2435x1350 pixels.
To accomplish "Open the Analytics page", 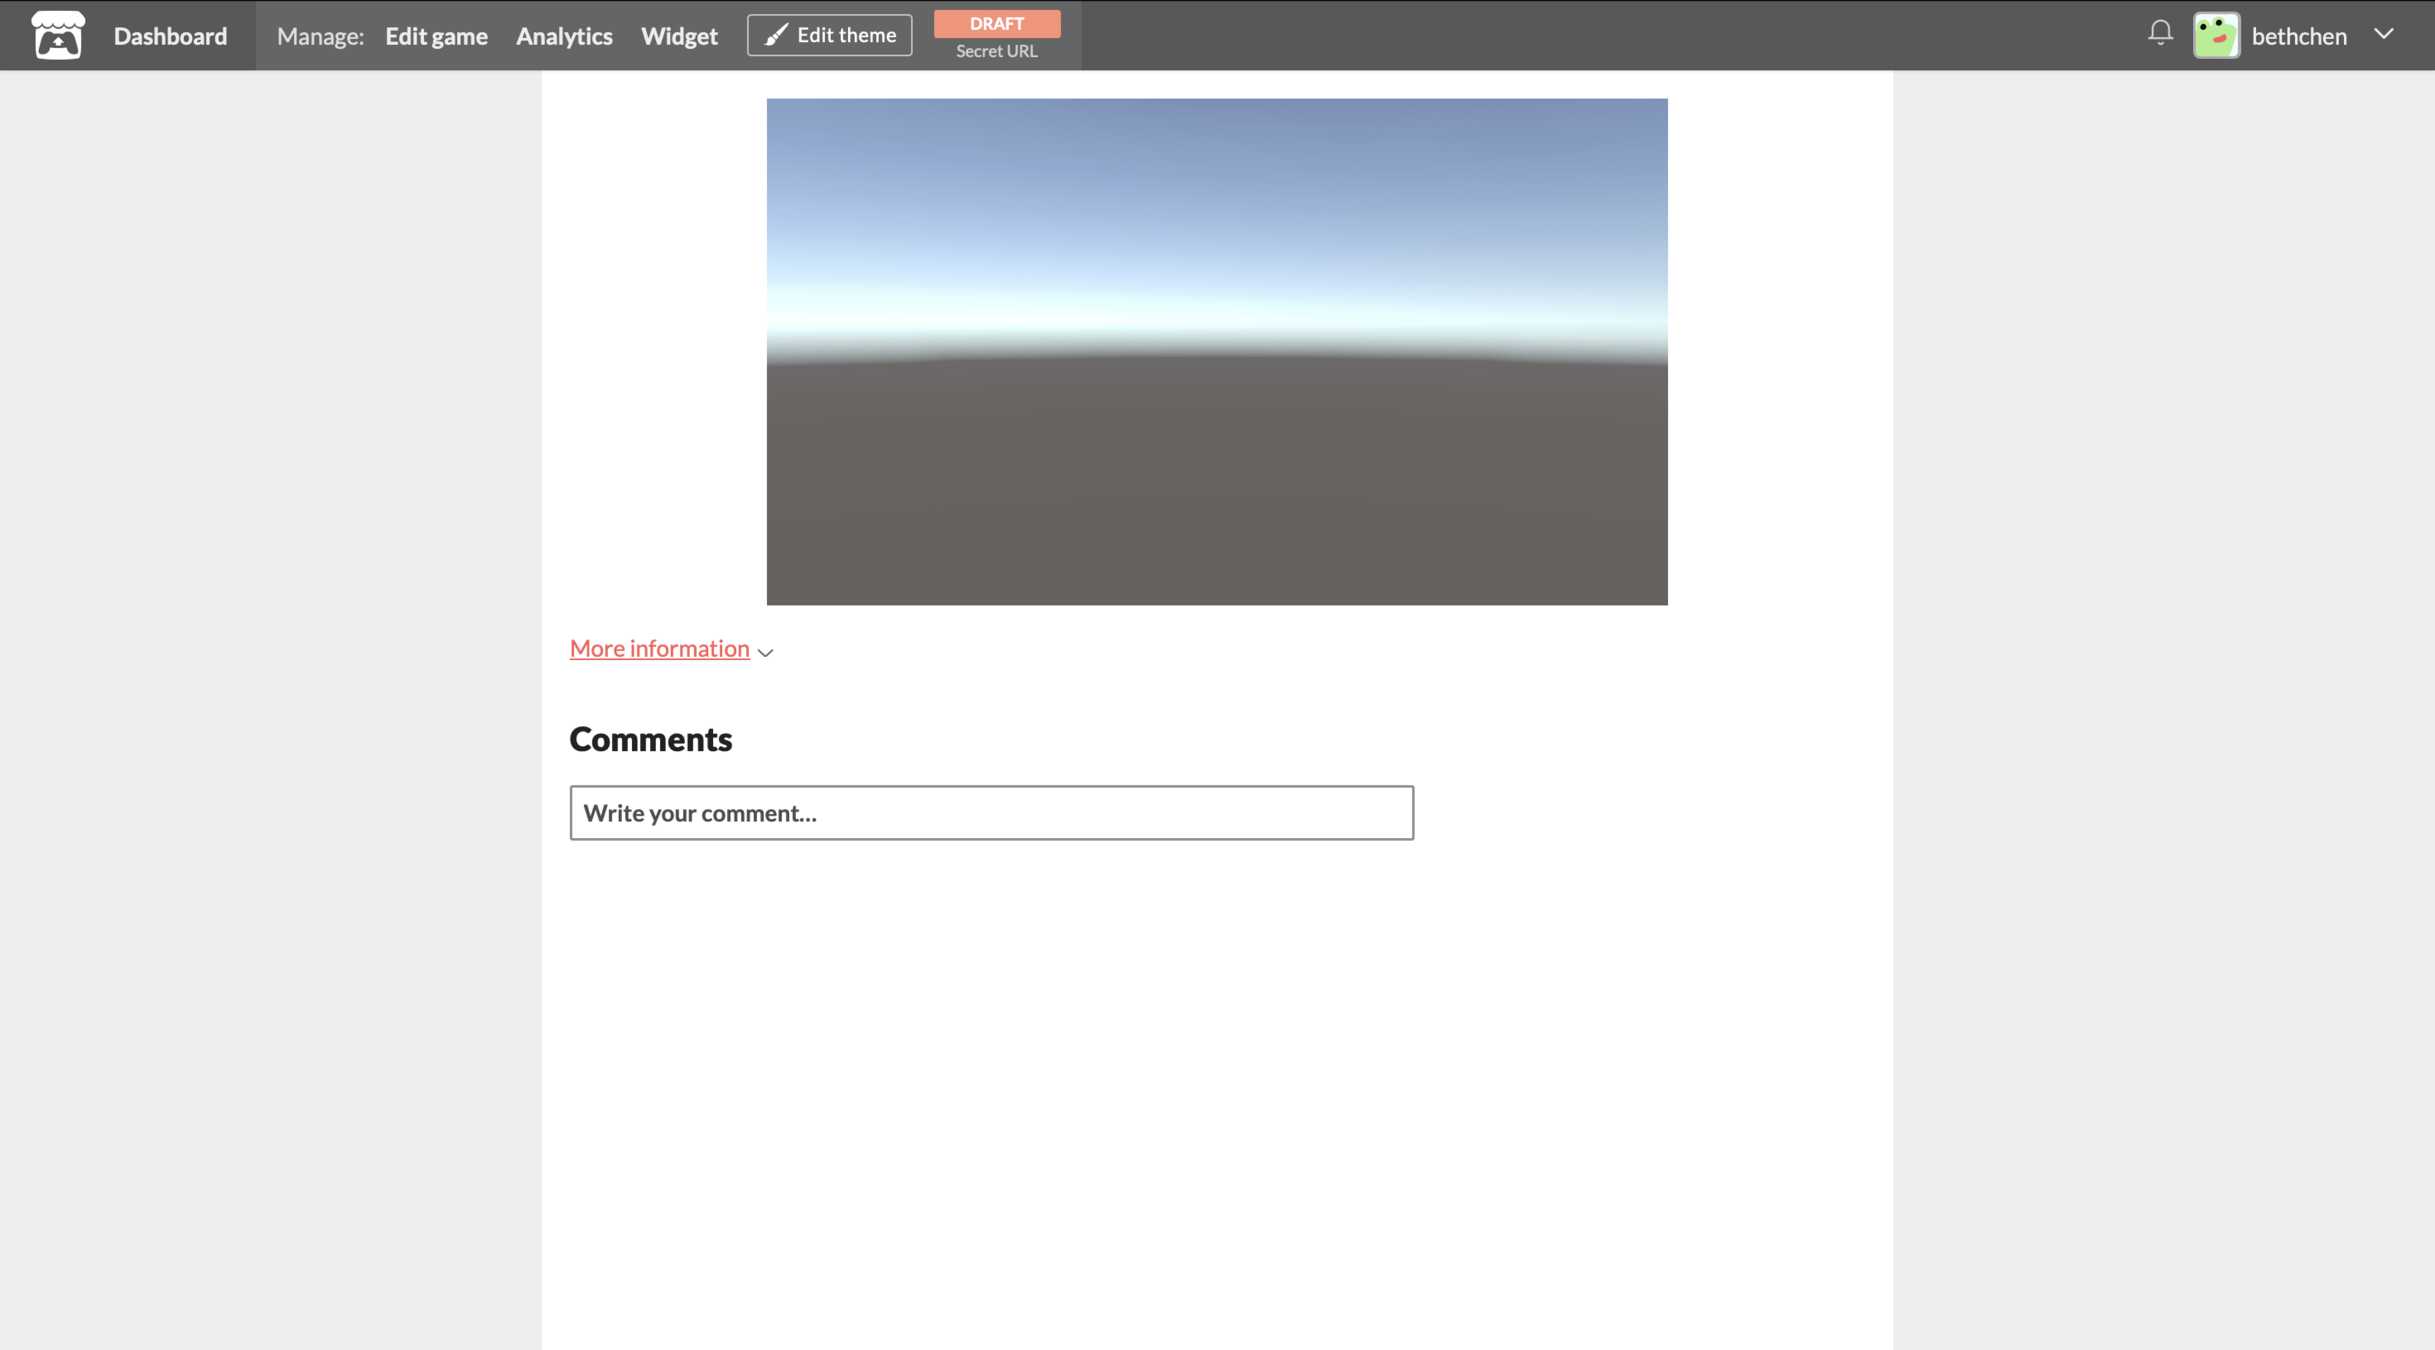I will (564, 36).
